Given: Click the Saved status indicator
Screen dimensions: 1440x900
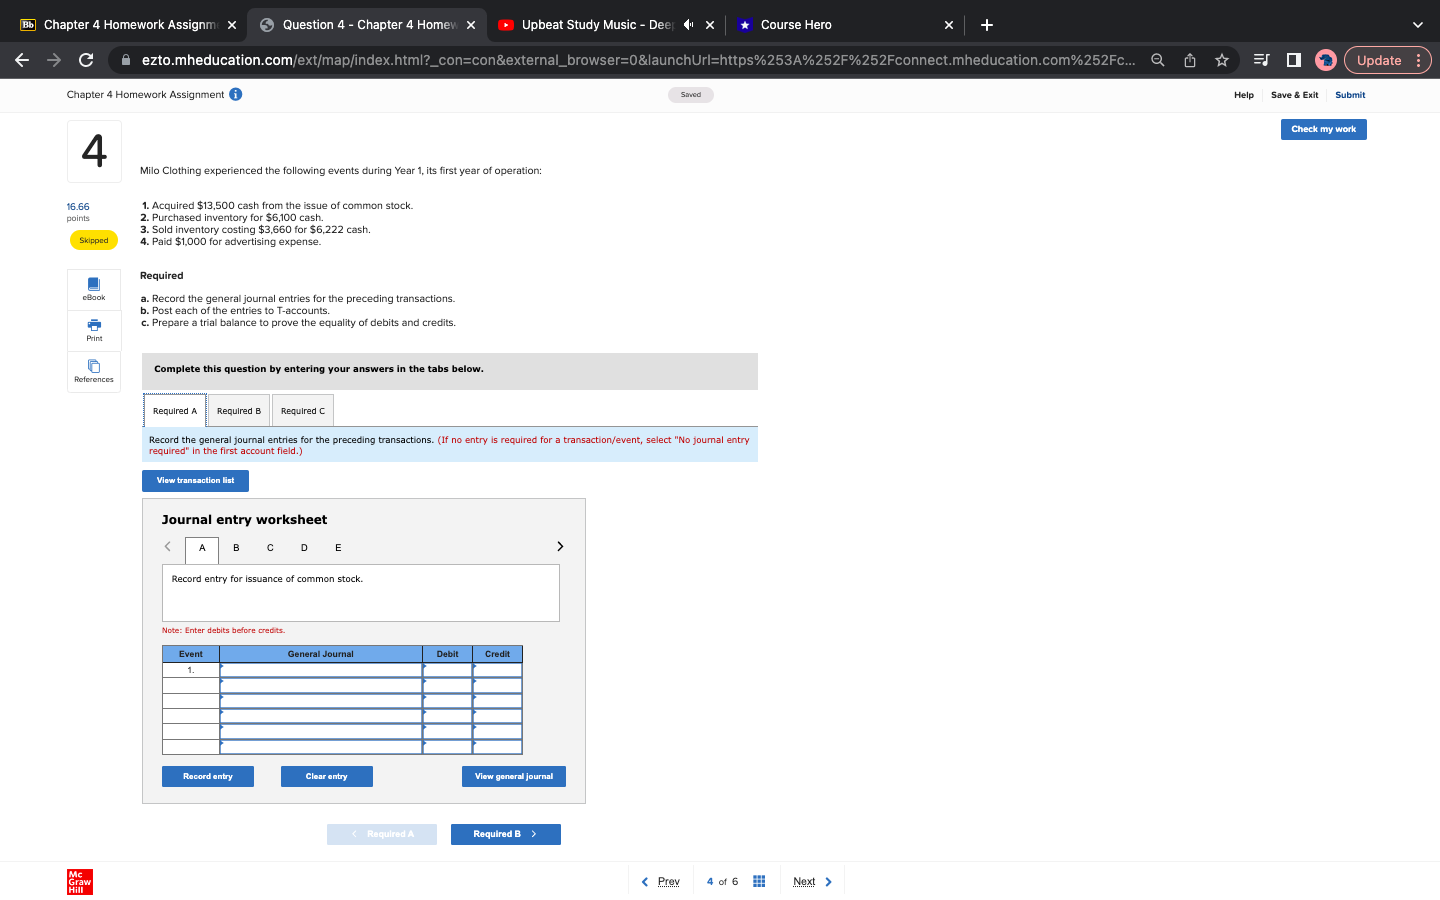Looking at the screenshot, I should [691, 95].
